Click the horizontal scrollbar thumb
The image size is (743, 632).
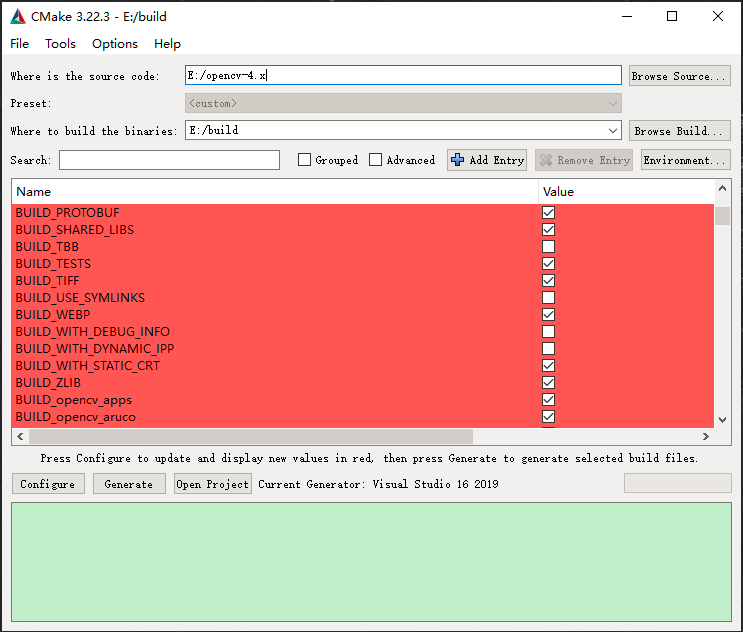tap(251, 436)
